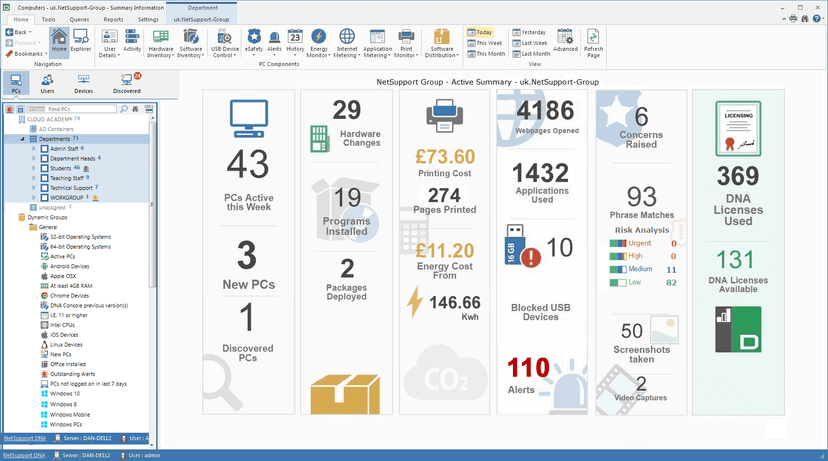Open the Alerts component in ribbon
Viewport: 828px width, 461px height.
point(275,43)
